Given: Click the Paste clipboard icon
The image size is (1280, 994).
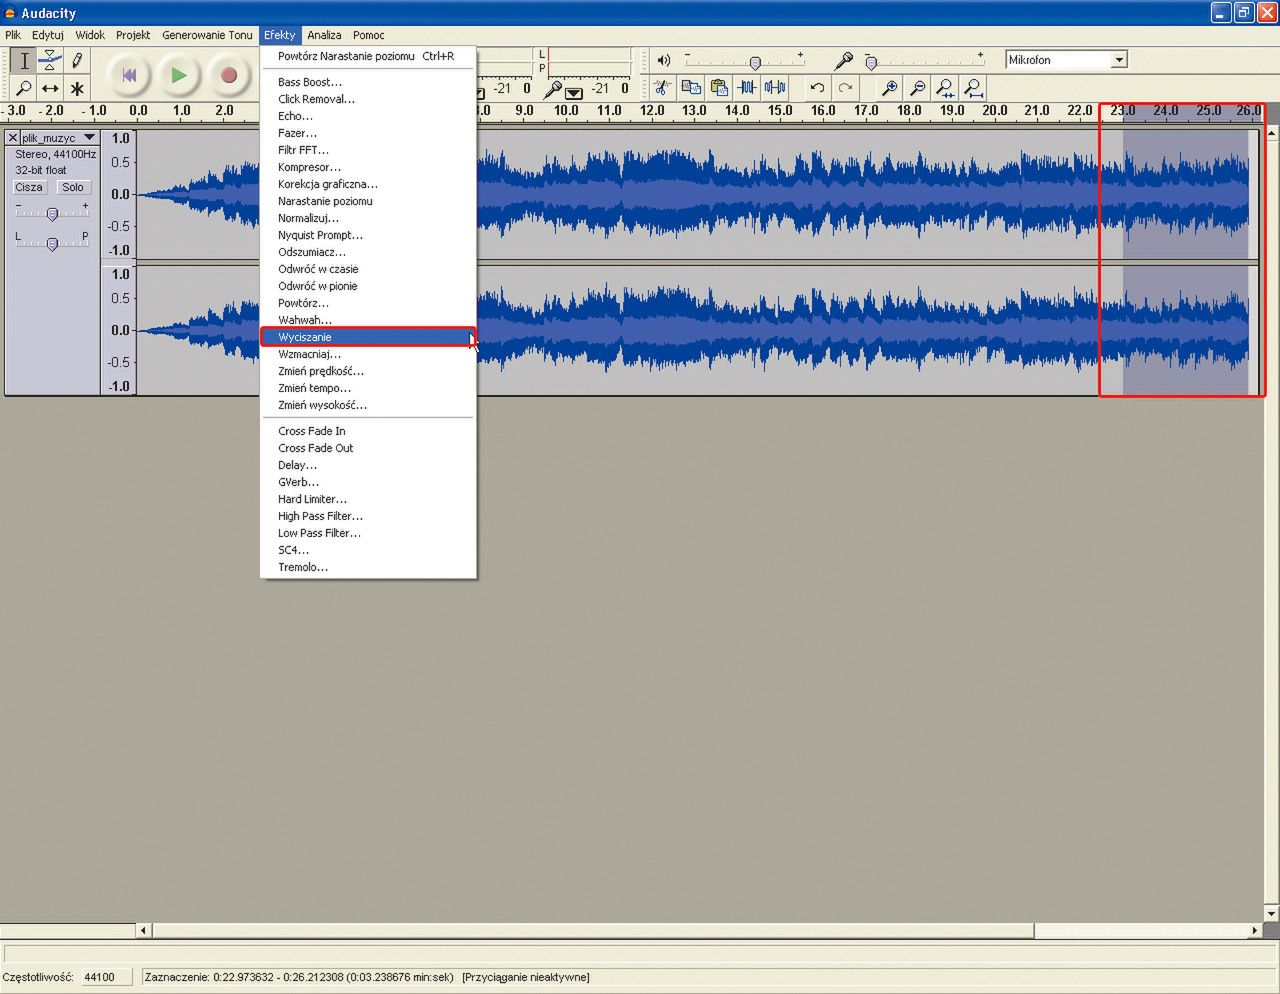Looking at the screenshot, I should [719, 88].
